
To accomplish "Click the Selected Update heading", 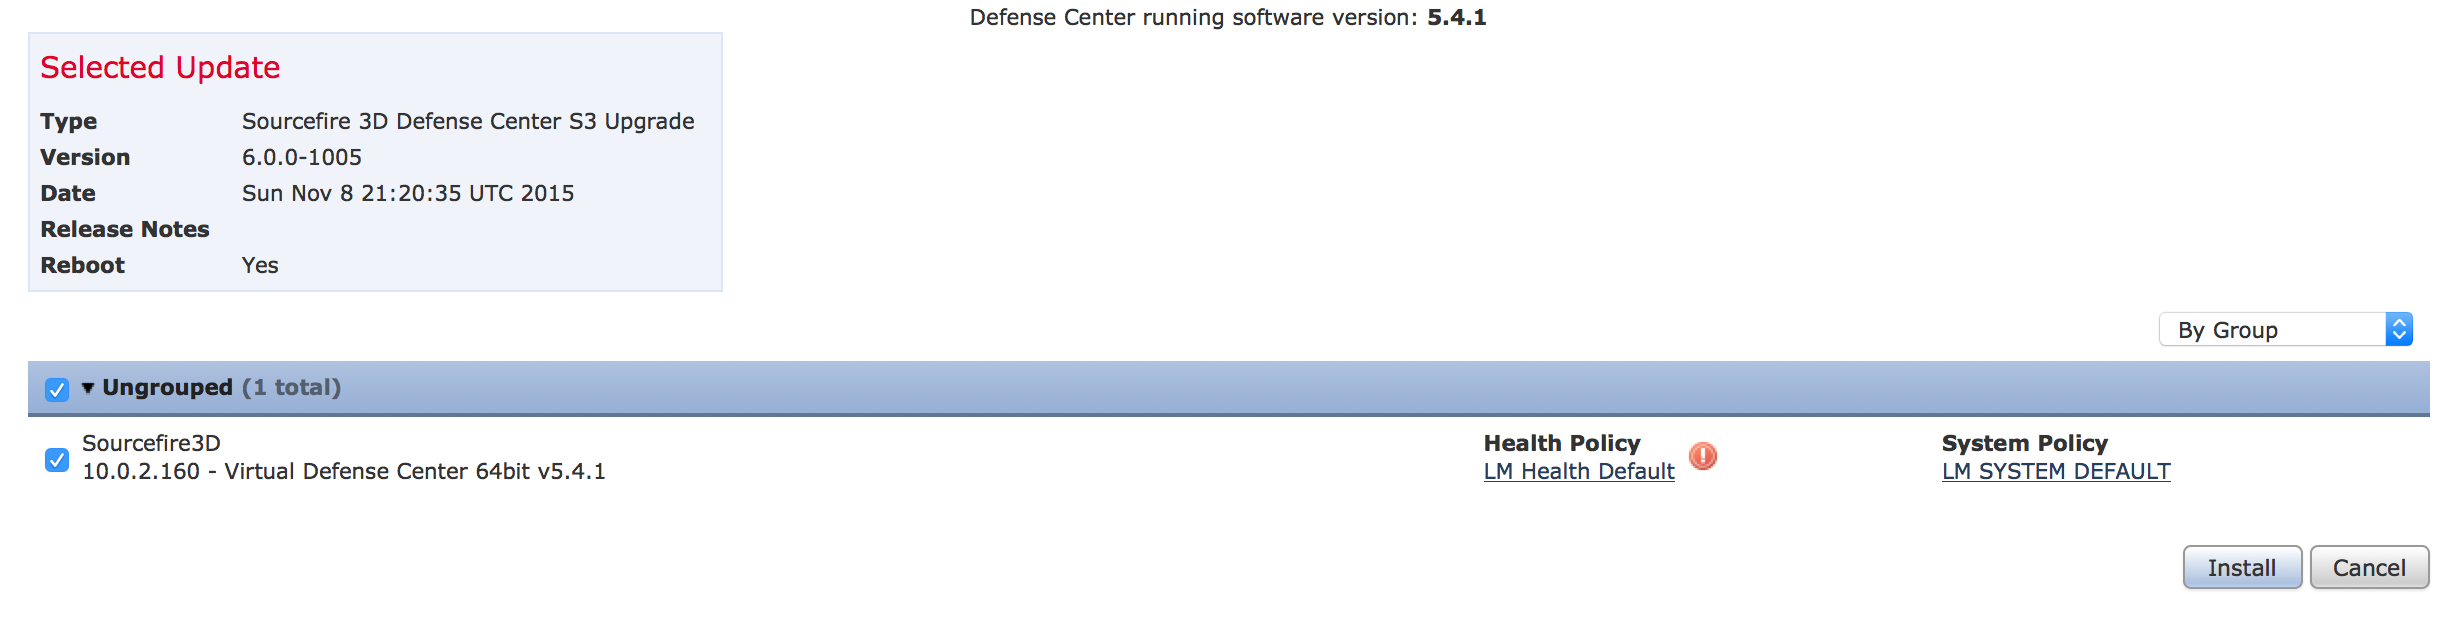I will 160,67.
